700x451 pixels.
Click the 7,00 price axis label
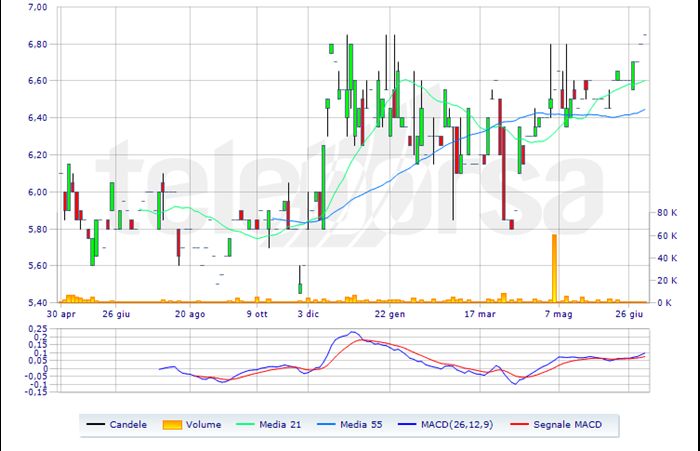coord(38,7)
